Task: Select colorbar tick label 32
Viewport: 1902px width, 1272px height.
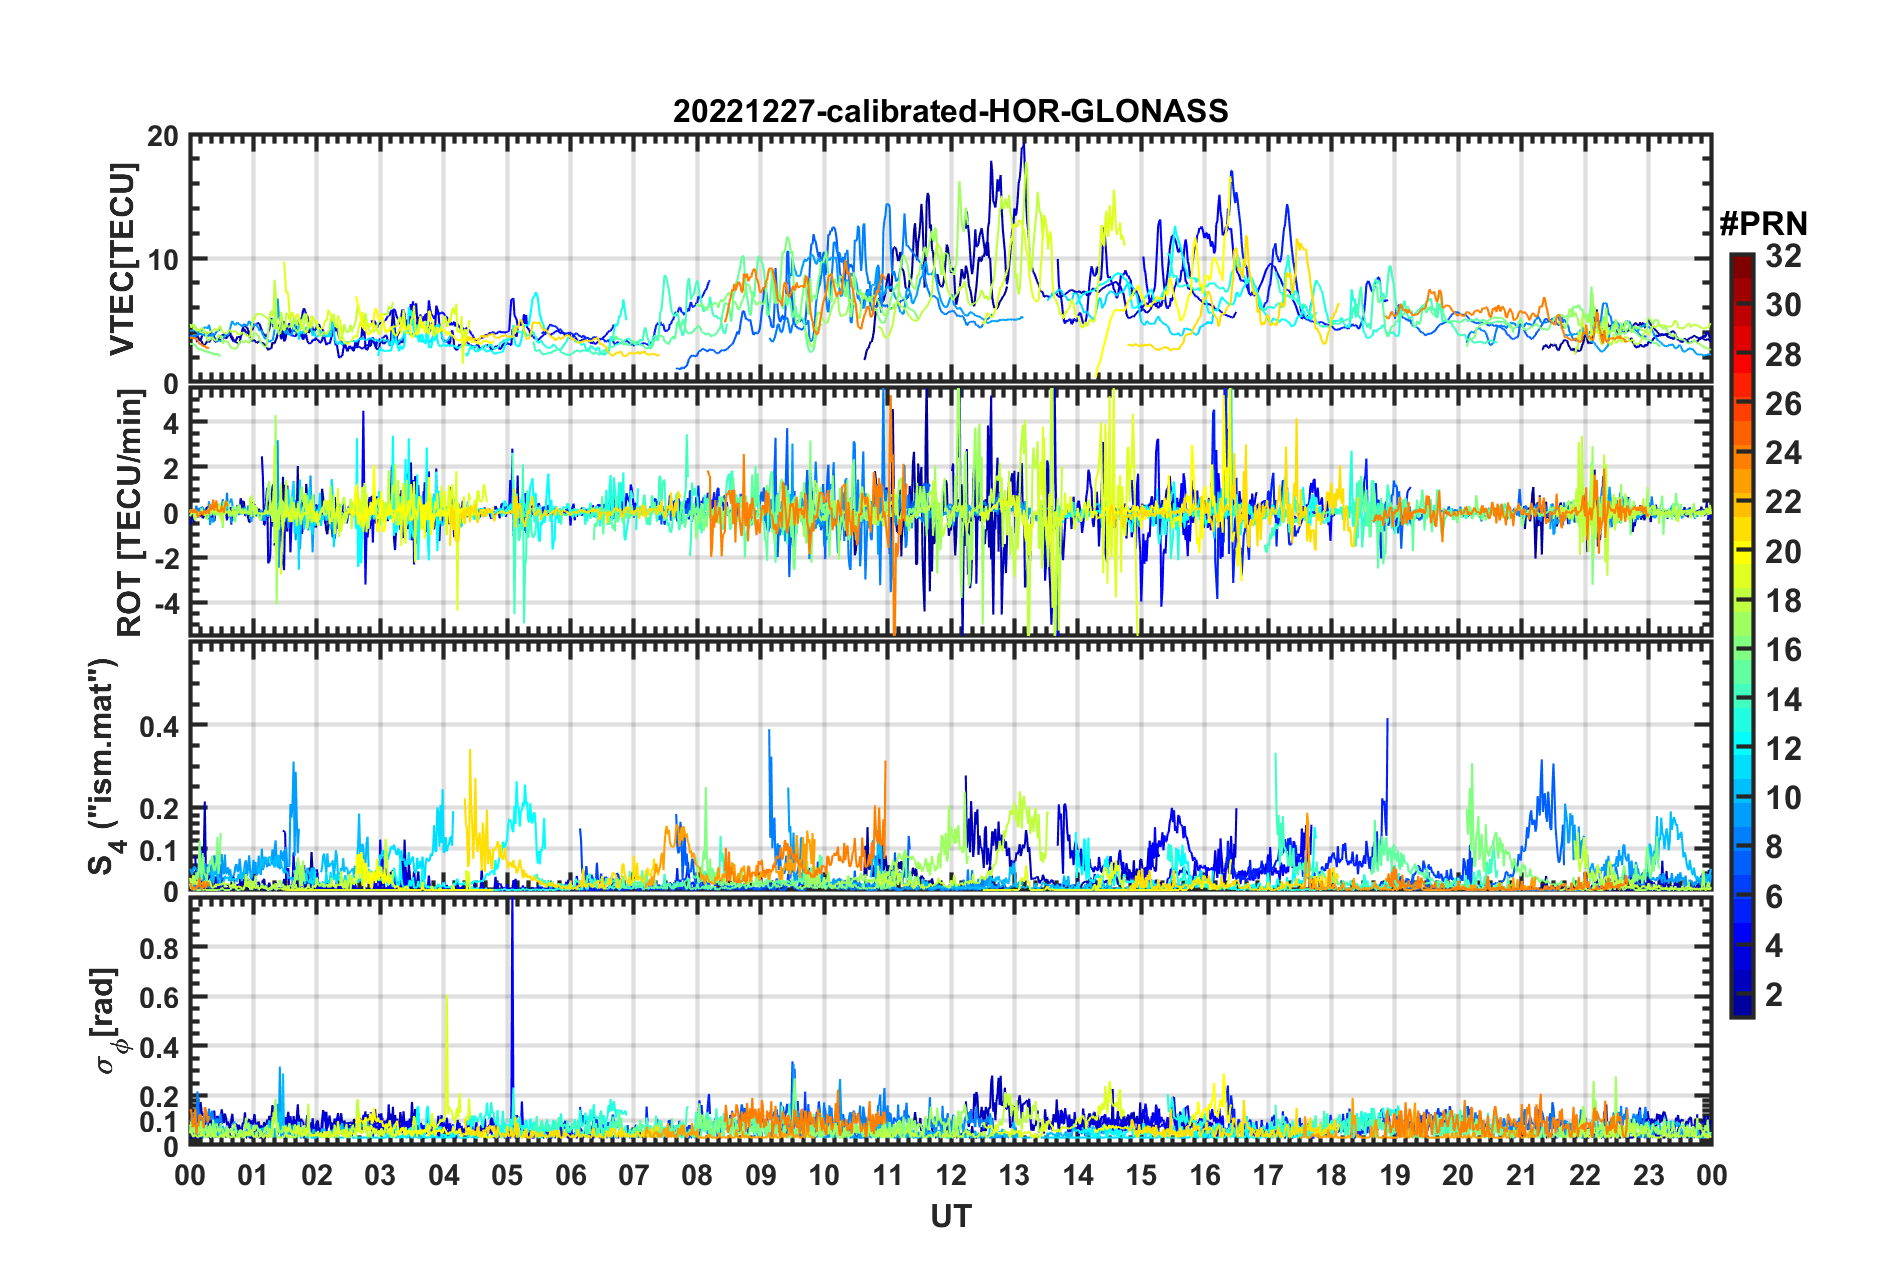Action: 1783,256
